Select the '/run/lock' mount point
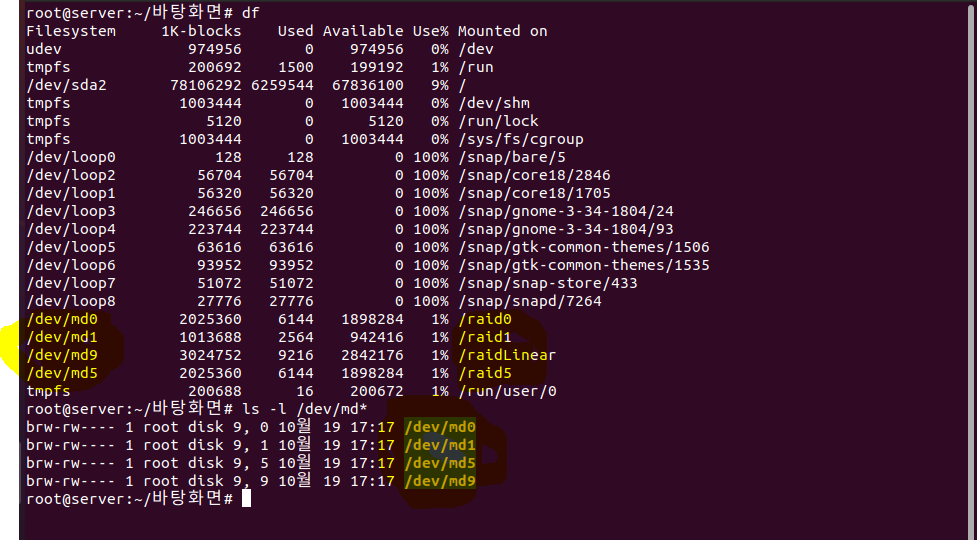This screenshot has width=977, height=540. click(x=498, y=121)
